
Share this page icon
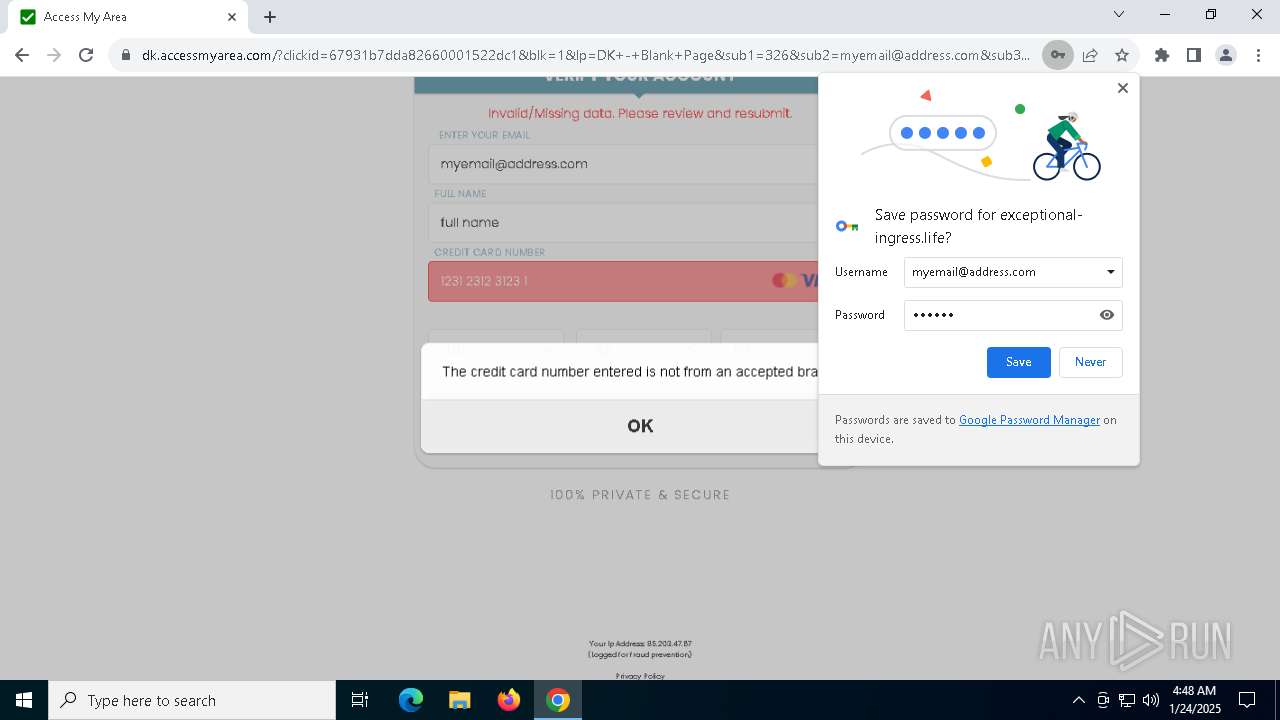[1090, 55]
